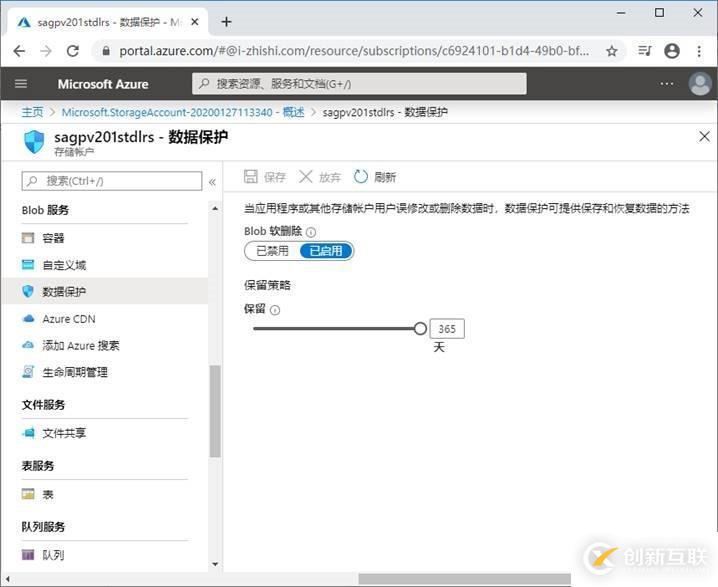Click the Azure search resources box
The width and height of the screenshot is (718, 587).
point(359,84)
